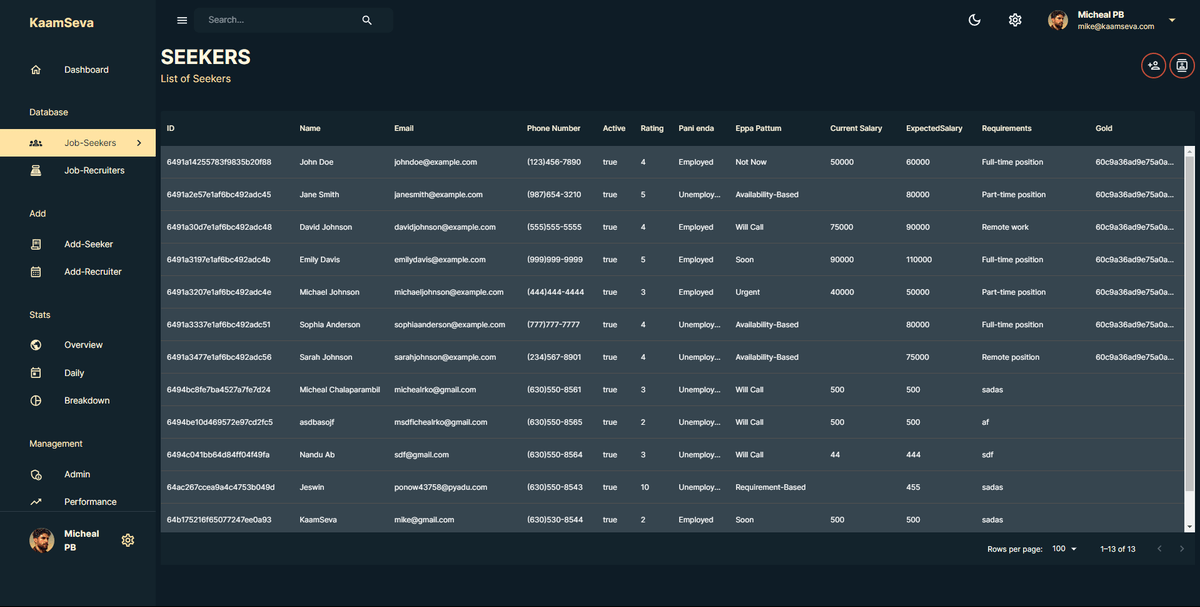
Task: Open sidebar footer settings gear
Action: (x=128, y=541)
